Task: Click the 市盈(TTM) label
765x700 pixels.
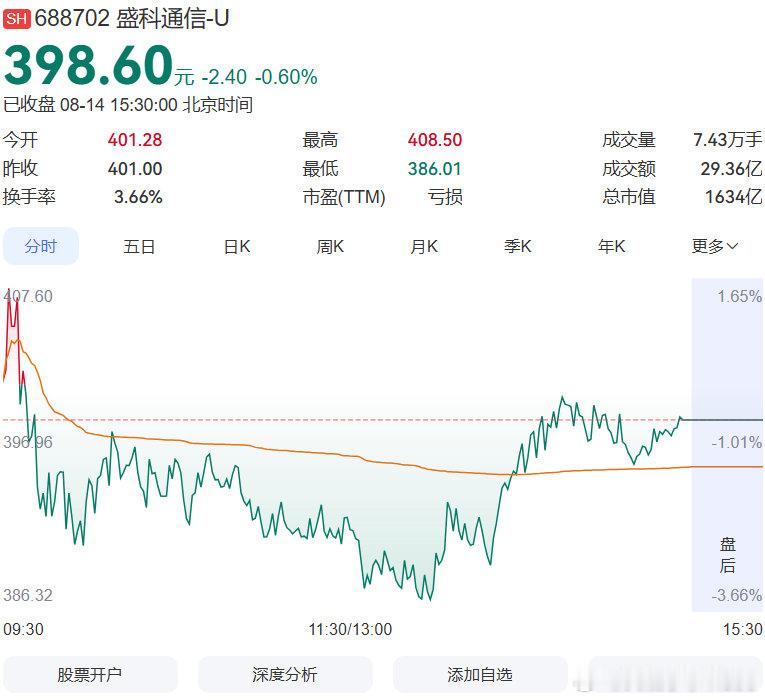Action: coord(344,197)
